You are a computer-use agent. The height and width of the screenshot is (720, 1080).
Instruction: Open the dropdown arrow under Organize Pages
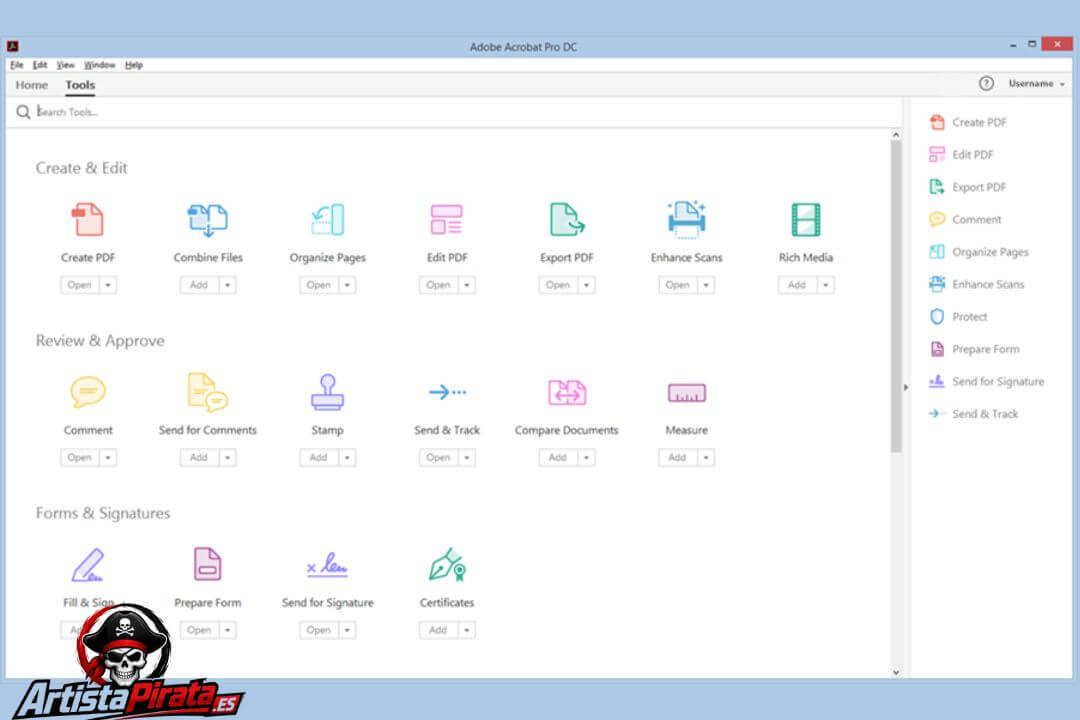click(x=348, y=285)
